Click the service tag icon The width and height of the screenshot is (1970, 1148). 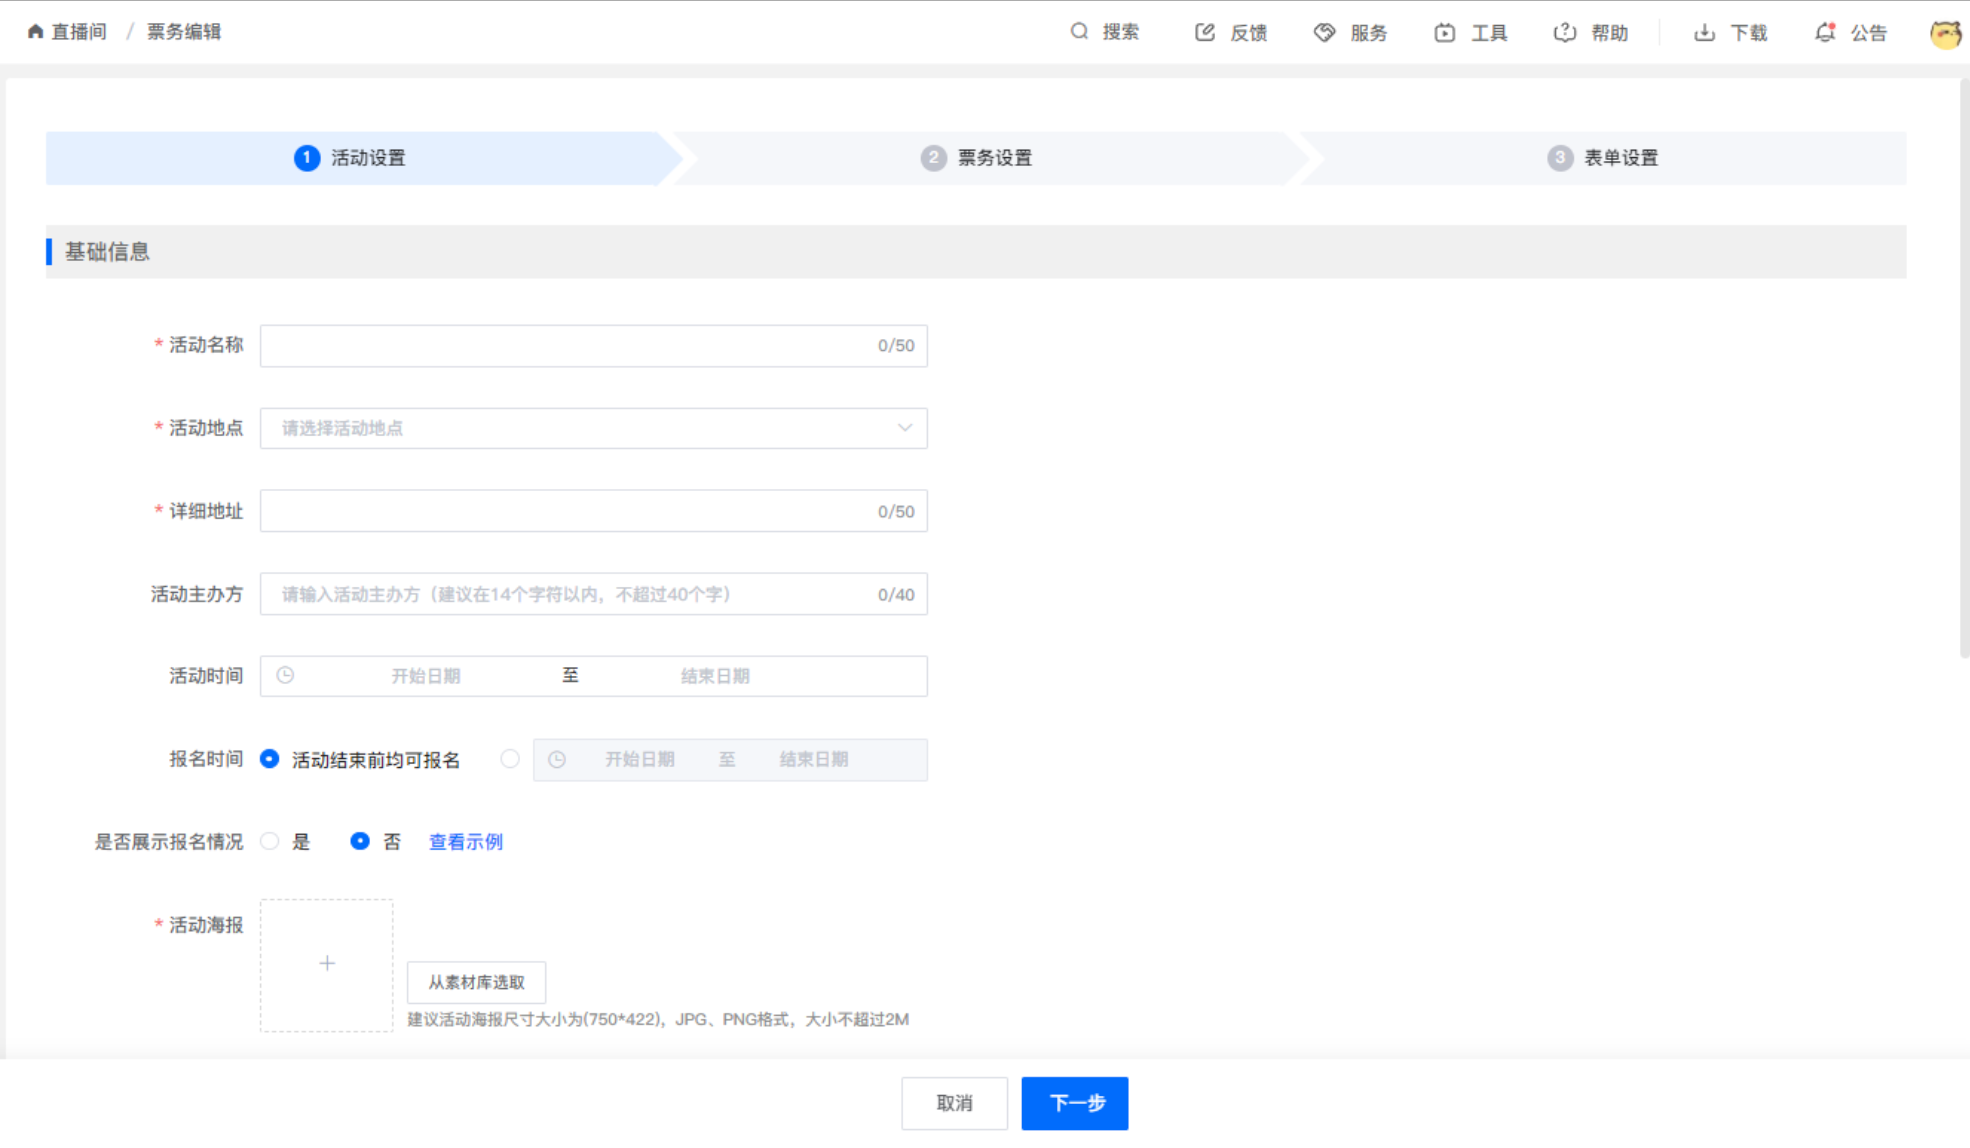[x=1324, y=32]
